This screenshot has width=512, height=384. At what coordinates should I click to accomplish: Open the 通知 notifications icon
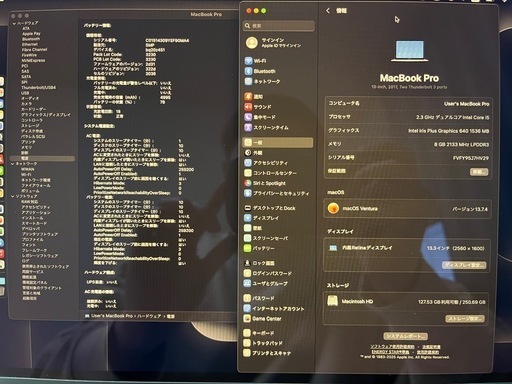tap(248, 97)
